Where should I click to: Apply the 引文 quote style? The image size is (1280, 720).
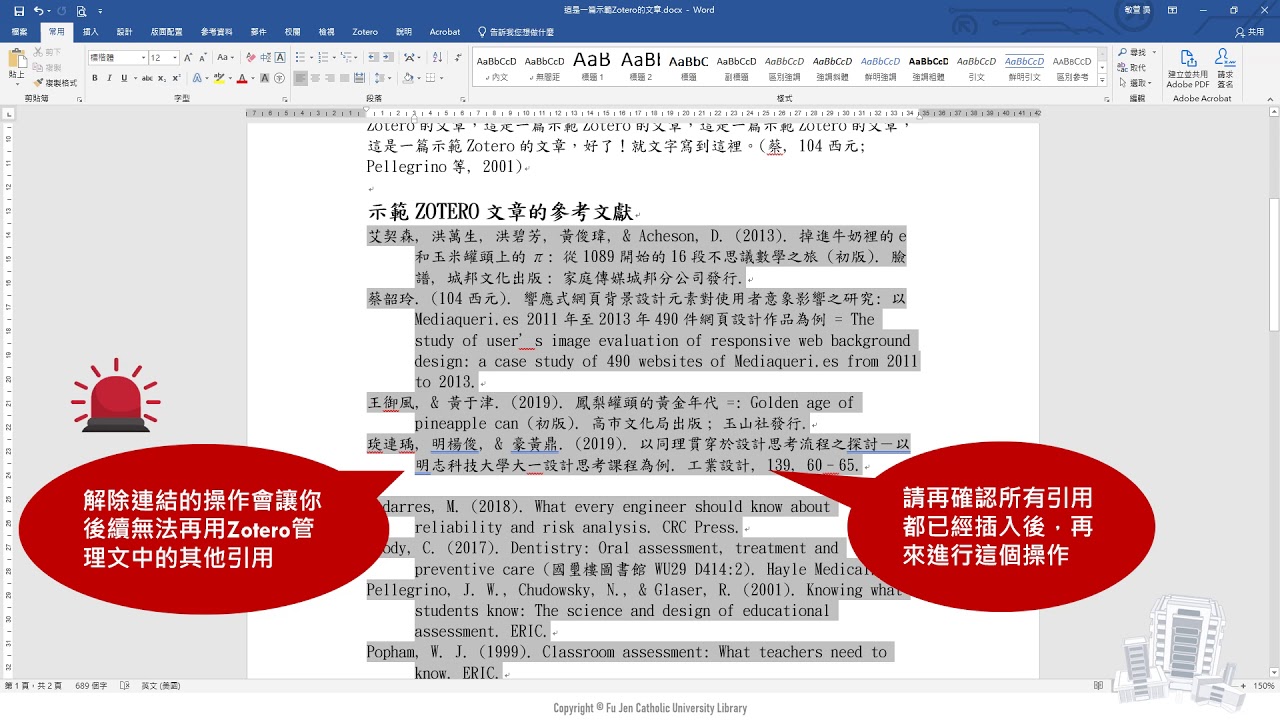[x=976, y=67]
